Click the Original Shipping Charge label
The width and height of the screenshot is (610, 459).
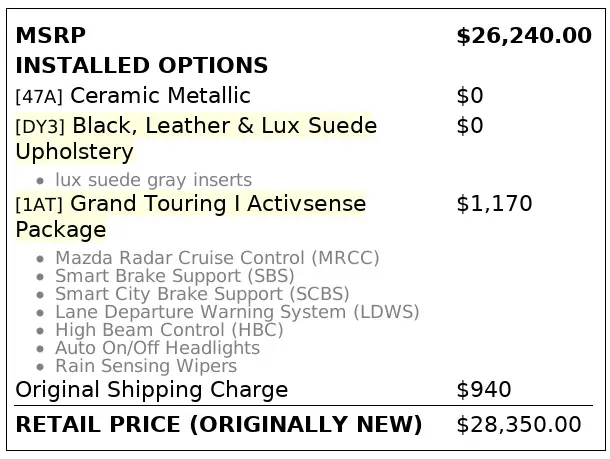pyautogui.click(x=151, y=390)
